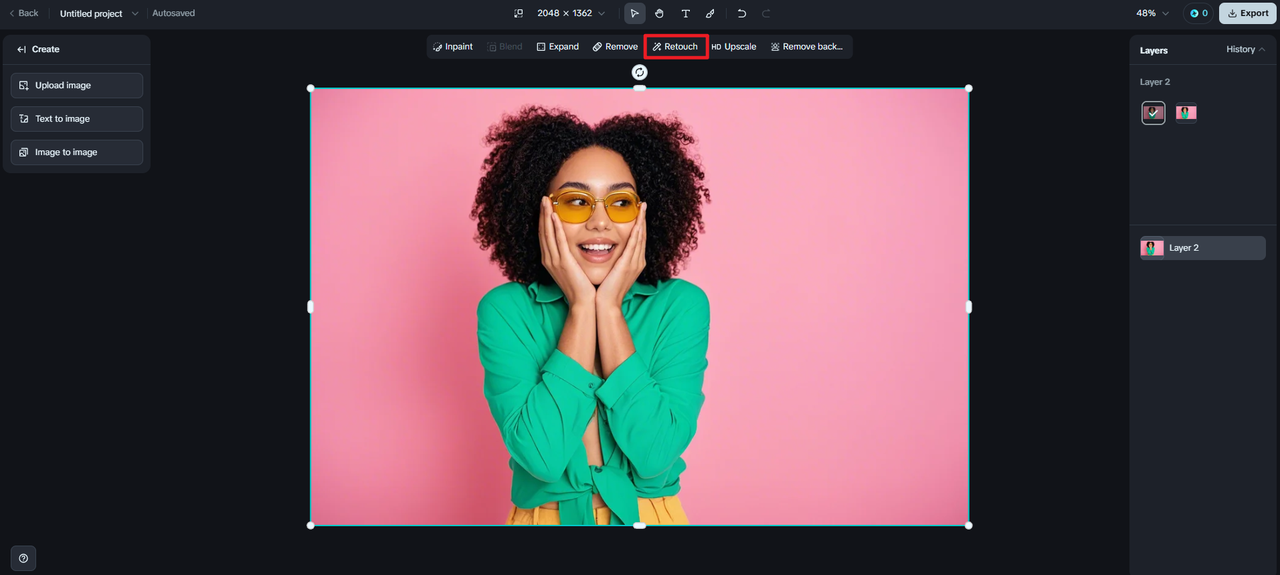Open the Image to image option
Viewport: 1280px width, 575px height.
77,152
